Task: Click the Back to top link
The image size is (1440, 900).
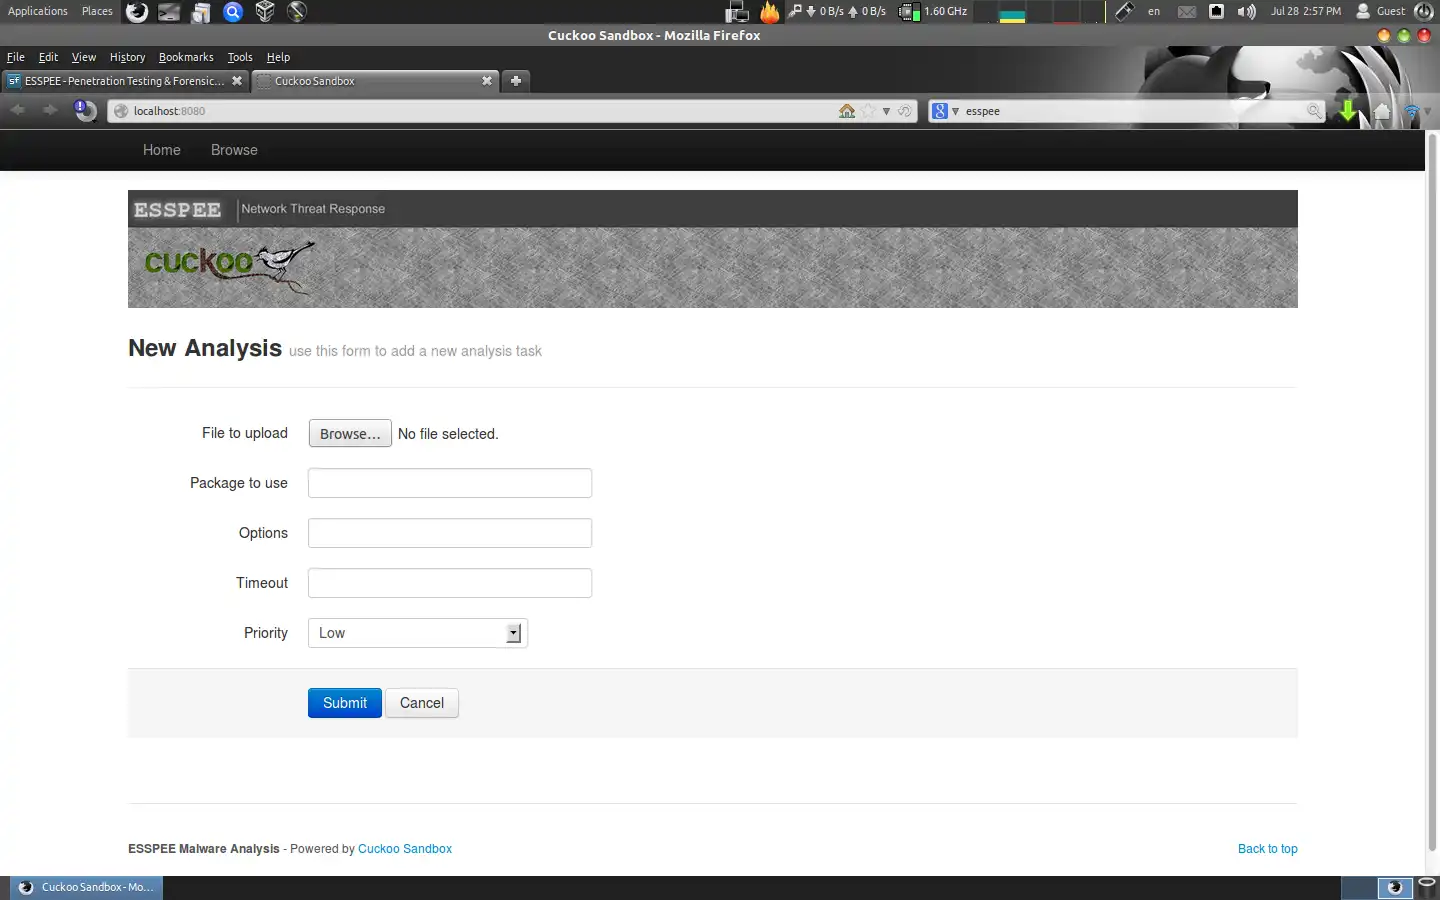Action: pos(1268,849)
